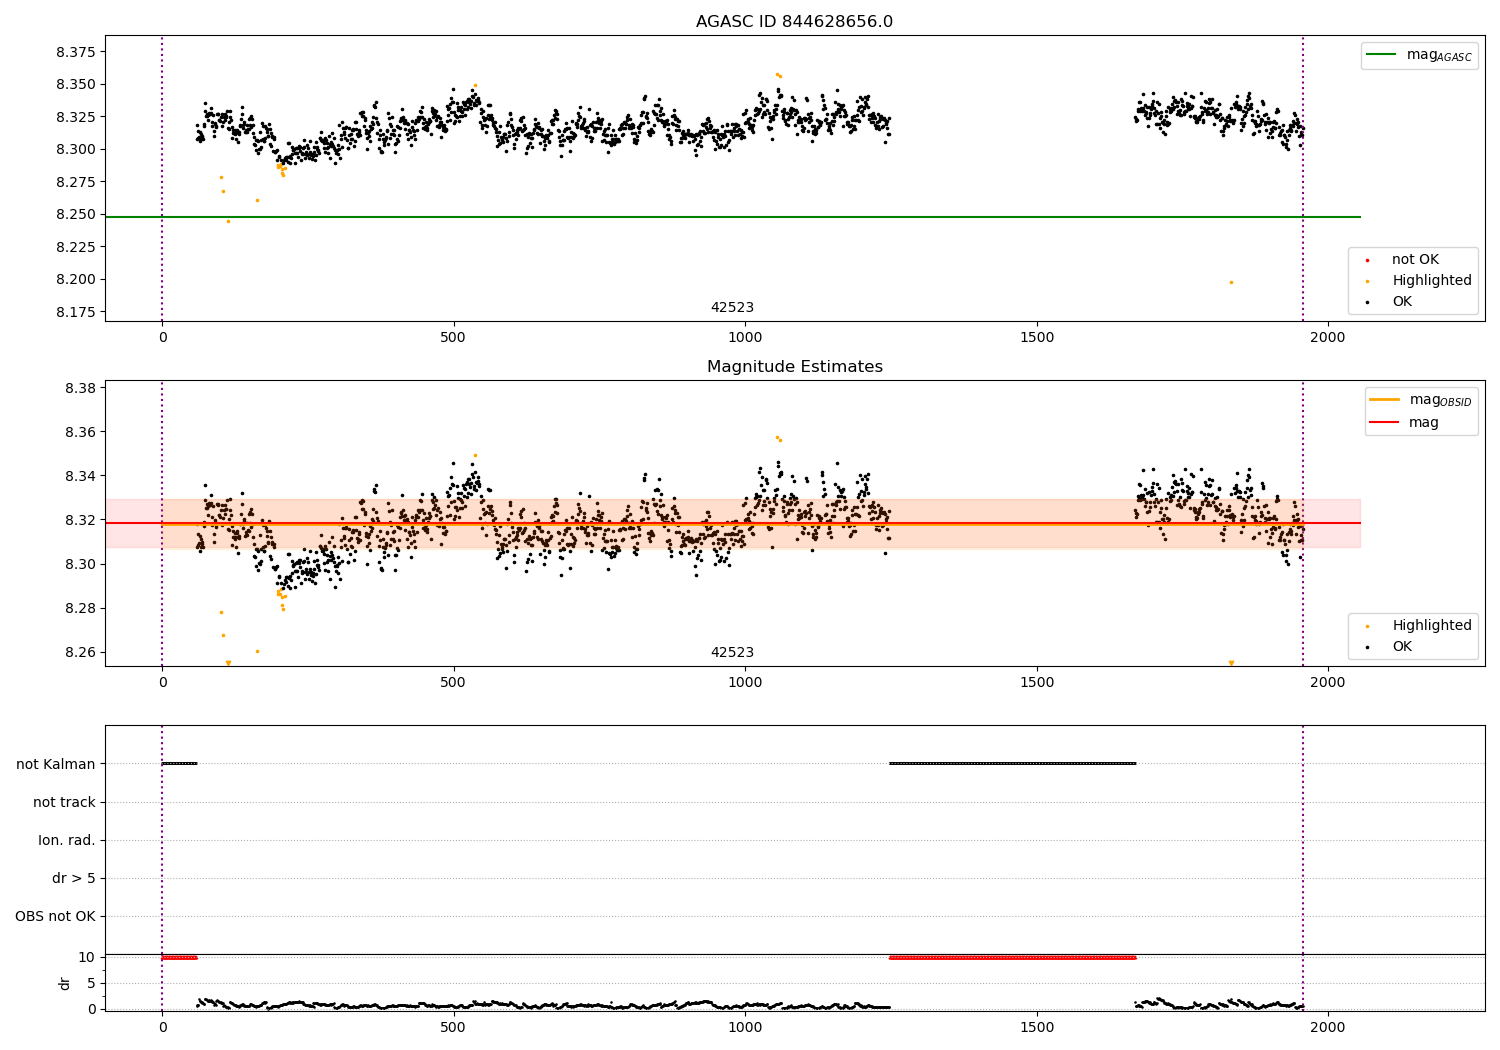The image size is (1500, 1050).
Task: Click the rotated "dr" y-axis label
Action: click(65, 983)
